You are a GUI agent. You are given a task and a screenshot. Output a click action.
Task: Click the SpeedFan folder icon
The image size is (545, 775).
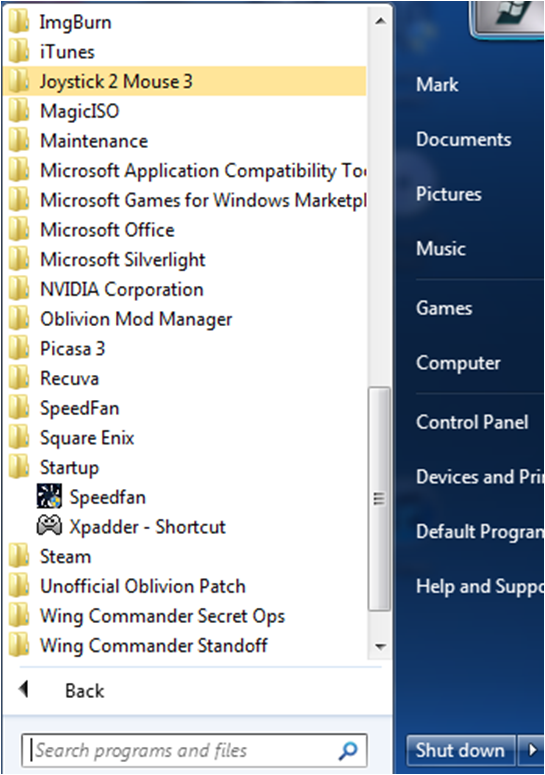tap(19, 407)
